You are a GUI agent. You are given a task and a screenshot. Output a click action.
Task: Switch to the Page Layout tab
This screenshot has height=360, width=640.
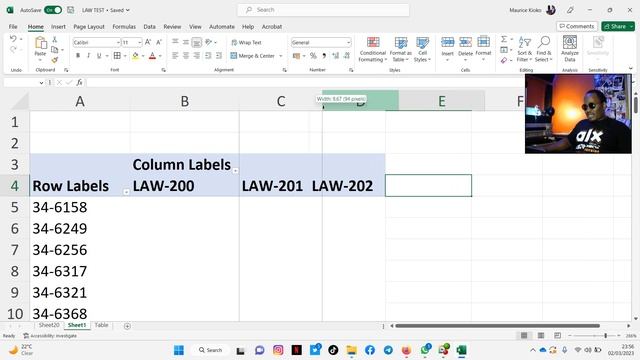89,27
